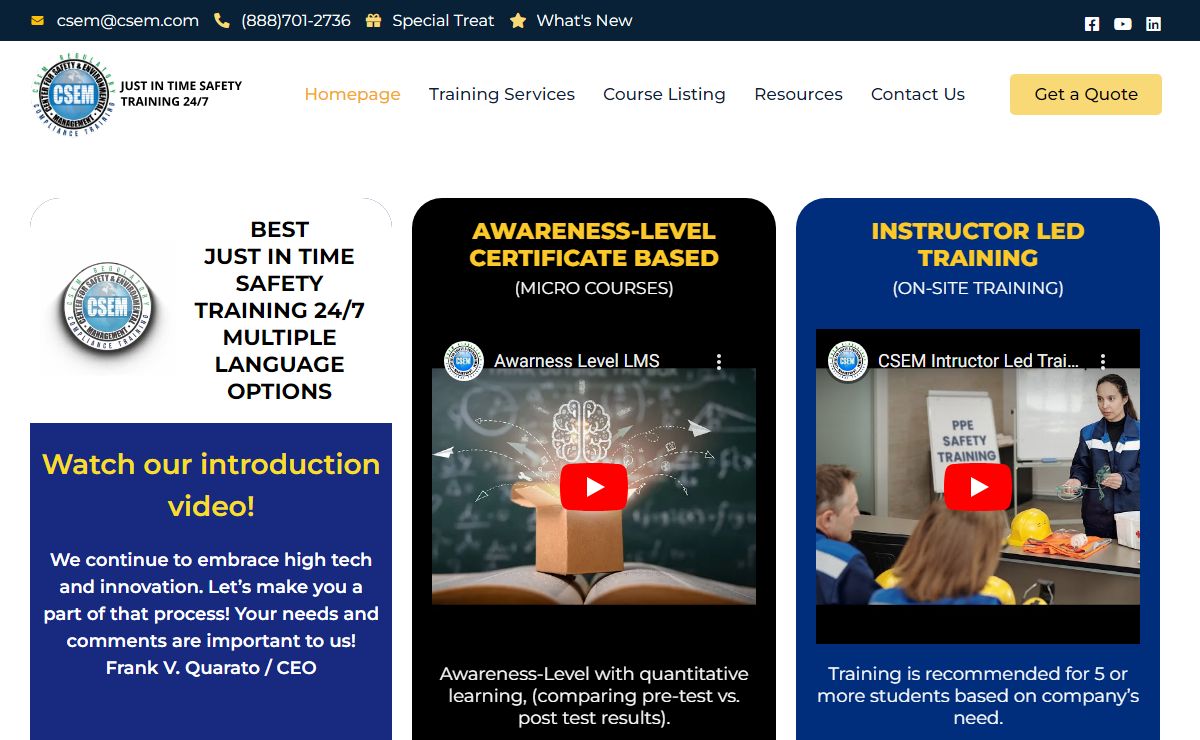Image resolution: width=1200 pixels, height=740 pixels.
Task: Click the Get a Quote button
Action: click(x=1086, y=94)
